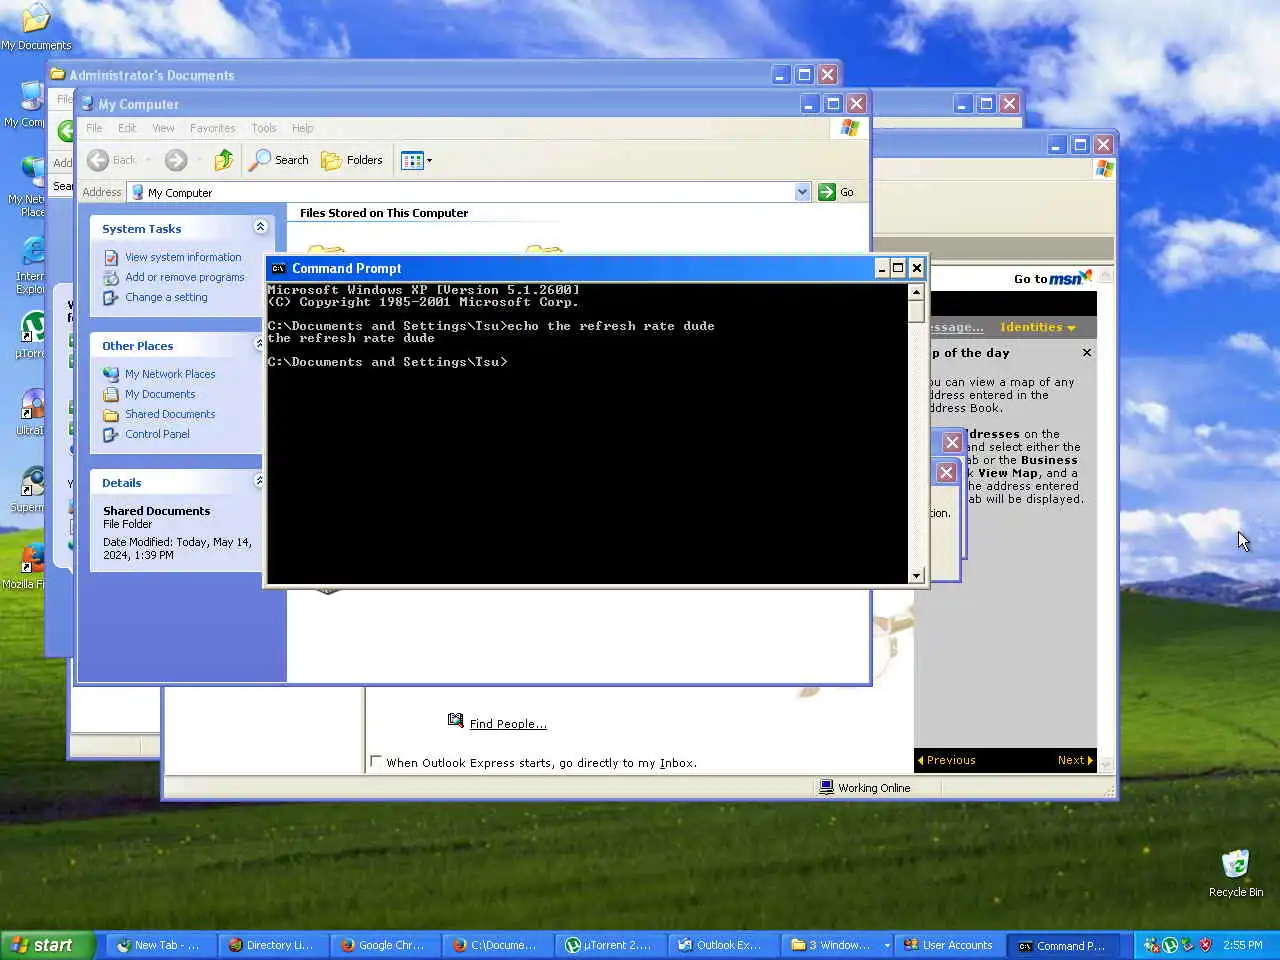
Task: Click the µTorrent system tray icon
Action: 1169,945
